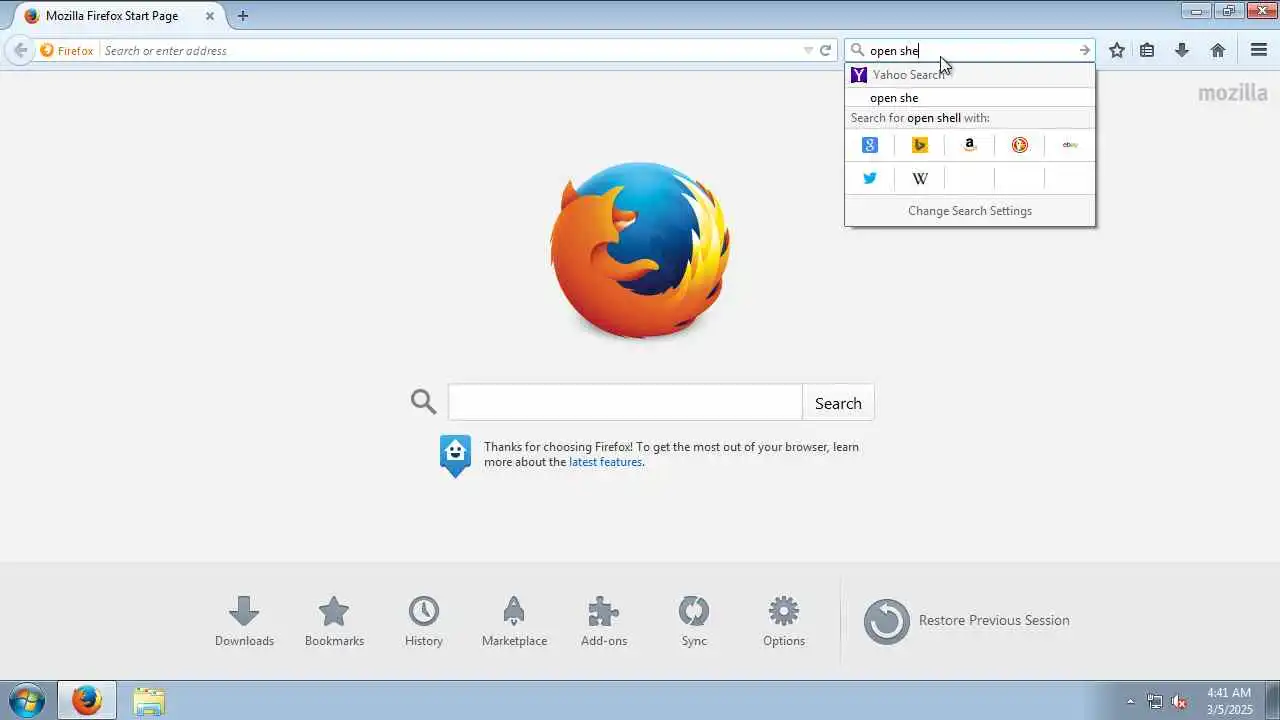Viewport: 1280px width, 720px height.
Task: Click the volume muted tray icon
Action: click(x=1180, y=701)
